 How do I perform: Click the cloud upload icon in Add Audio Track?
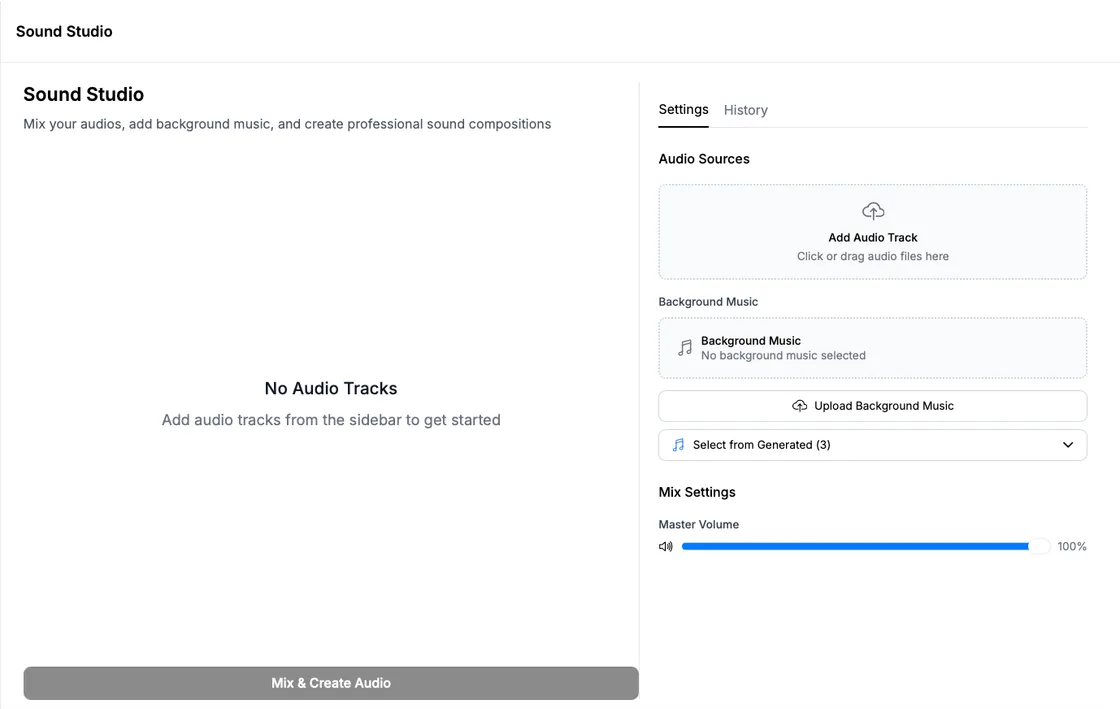pos(873,211)
